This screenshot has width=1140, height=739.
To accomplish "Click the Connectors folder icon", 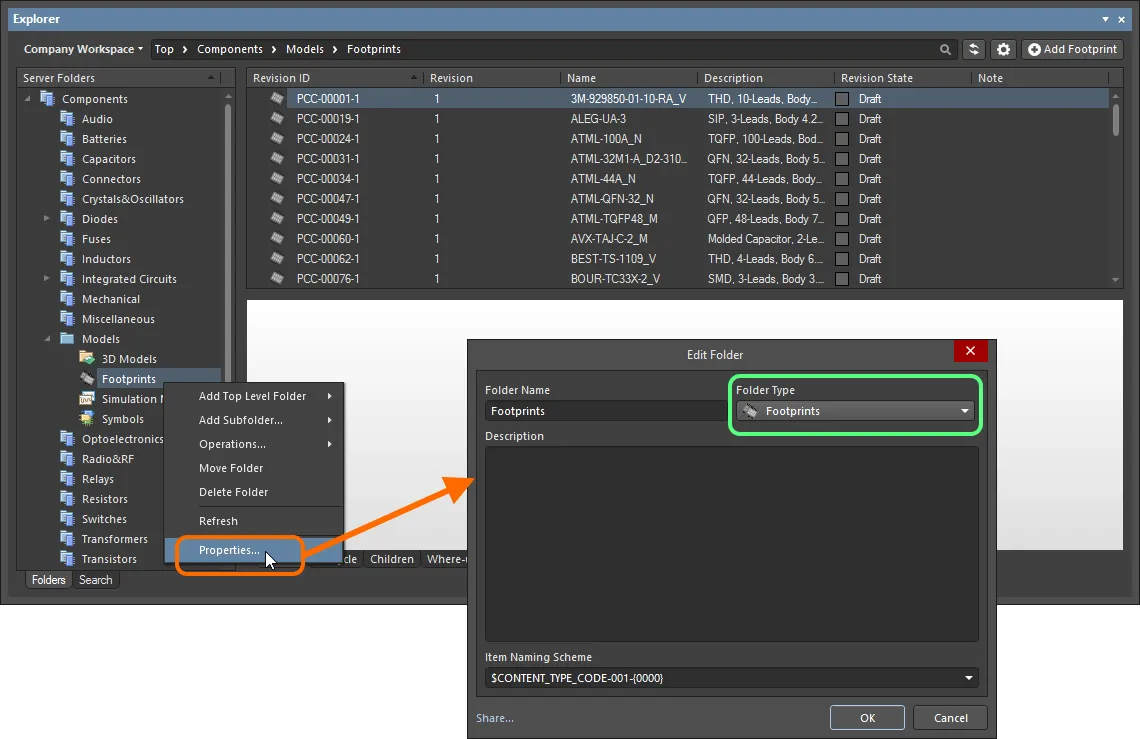I will pyautogui.click(x=67, y=179).
